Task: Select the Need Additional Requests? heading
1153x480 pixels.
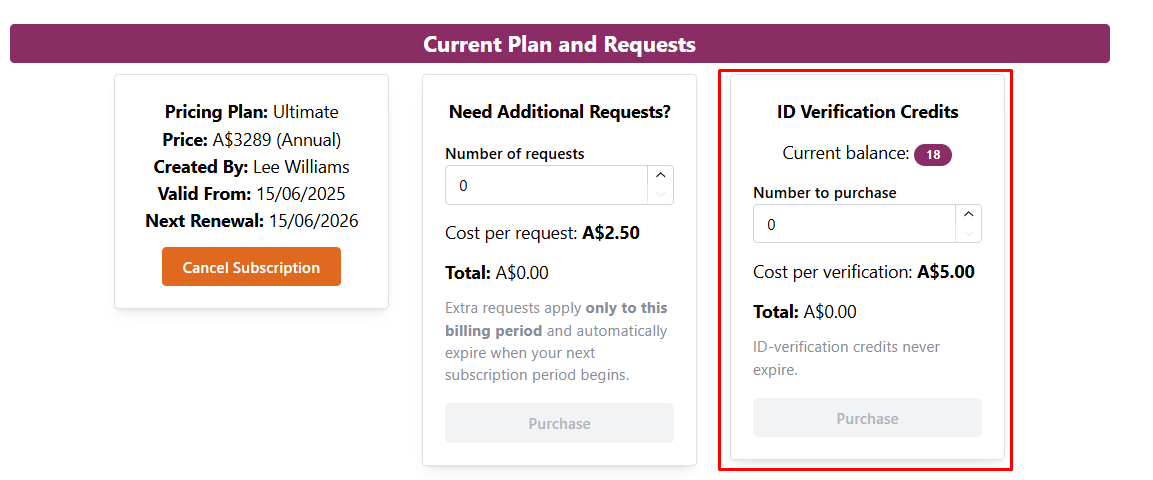Action: pyautogui.click(x=559, y=112)
